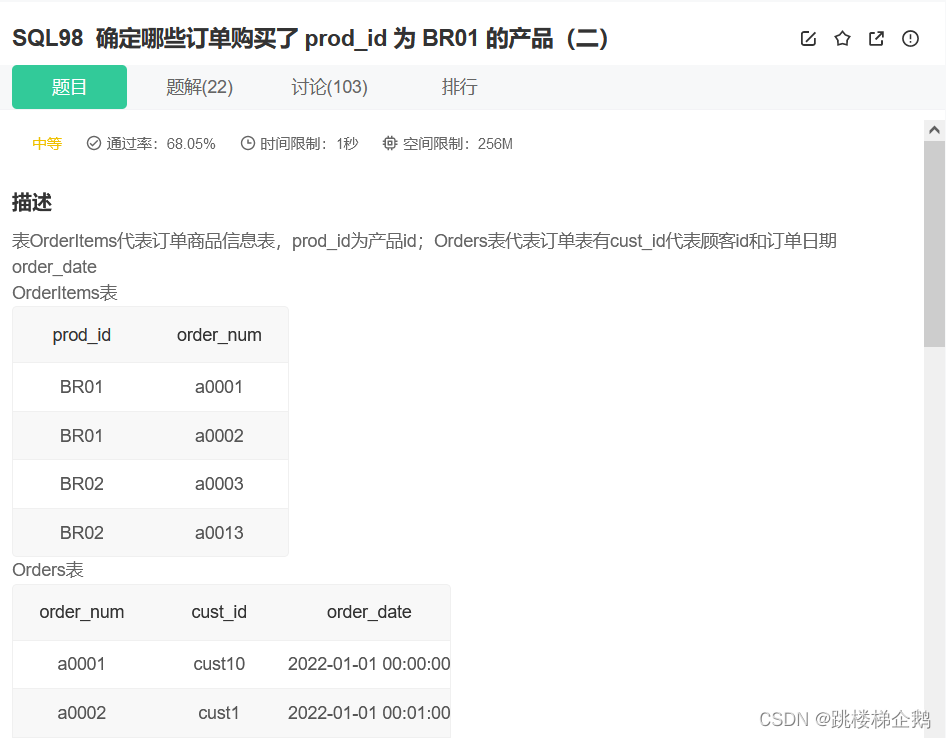946x738 pixels.
Task: Click the Orders表 label
Action: point(48,570)
